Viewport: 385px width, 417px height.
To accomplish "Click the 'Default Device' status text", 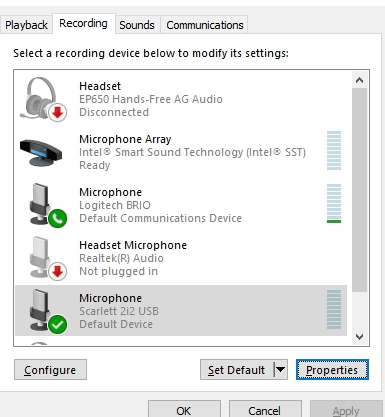I will click(116, 324).
